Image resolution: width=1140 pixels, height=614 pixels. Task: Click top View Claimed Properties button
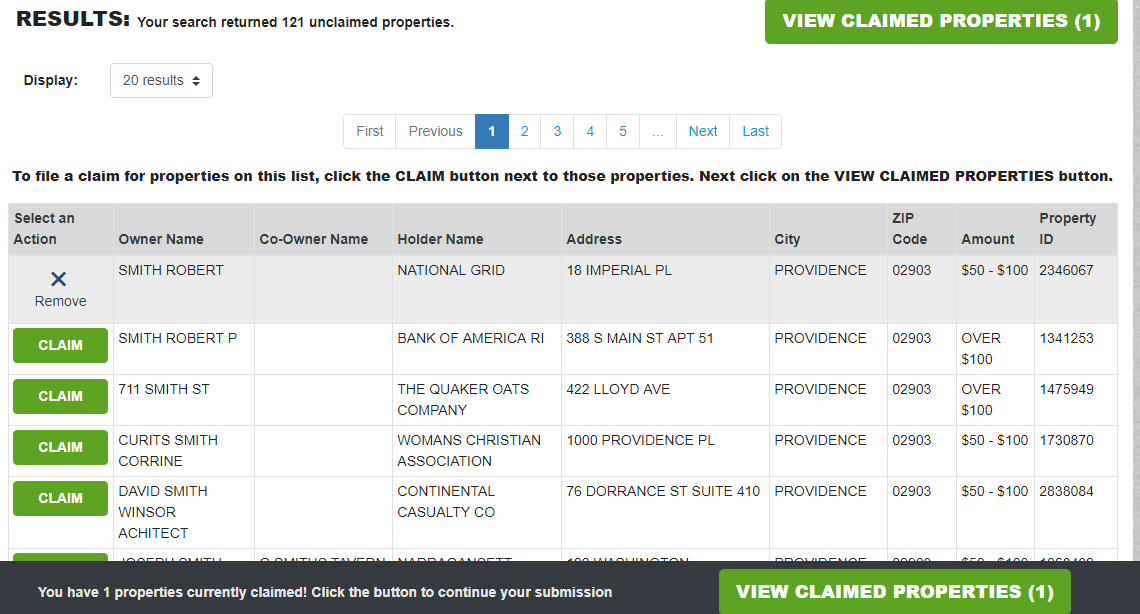point(941,21)
